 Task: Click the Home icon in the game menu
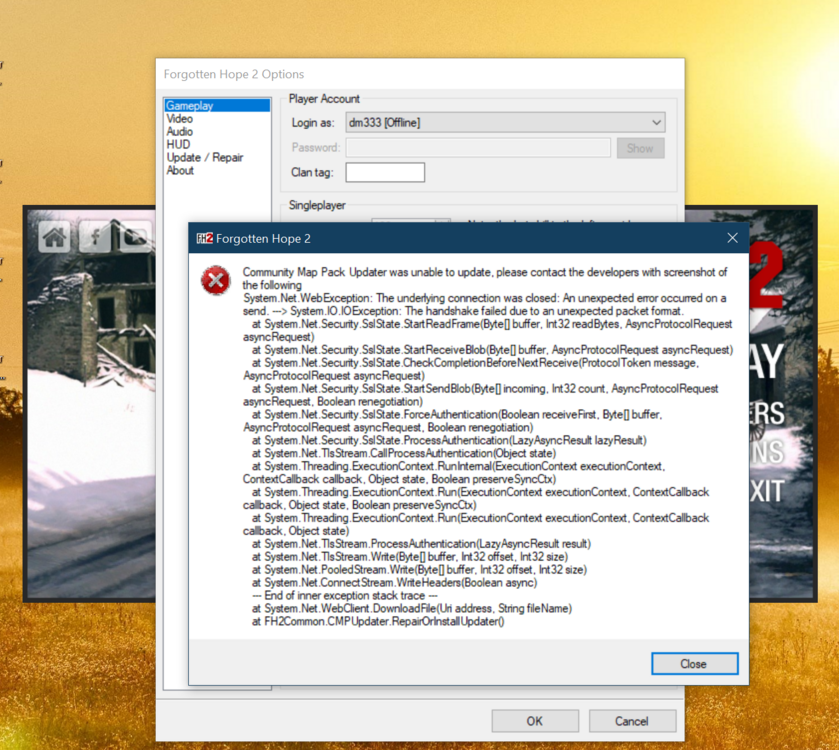(x=55, y=237)
